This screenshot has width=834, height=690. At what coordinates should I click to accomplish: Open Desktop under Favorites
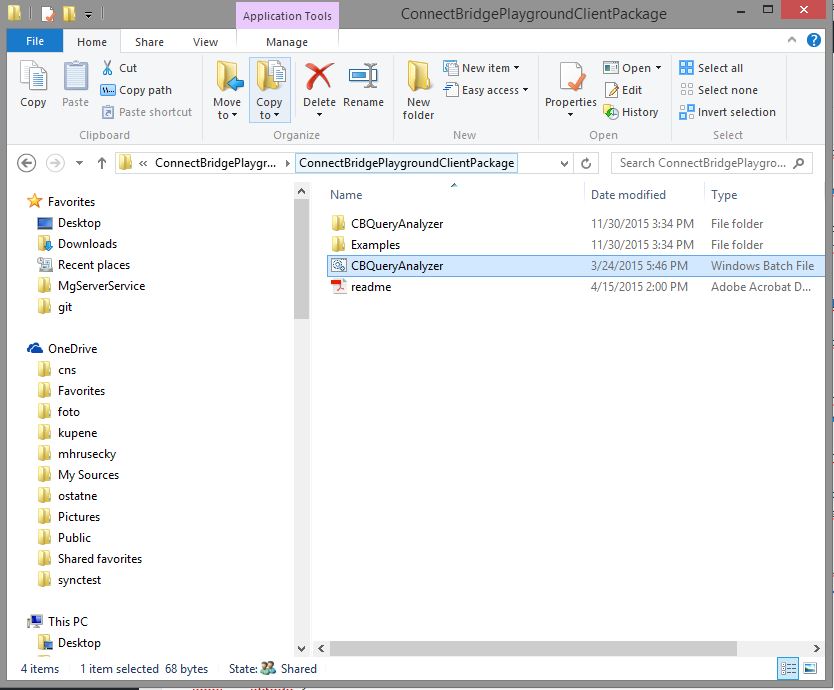(79, 223)
